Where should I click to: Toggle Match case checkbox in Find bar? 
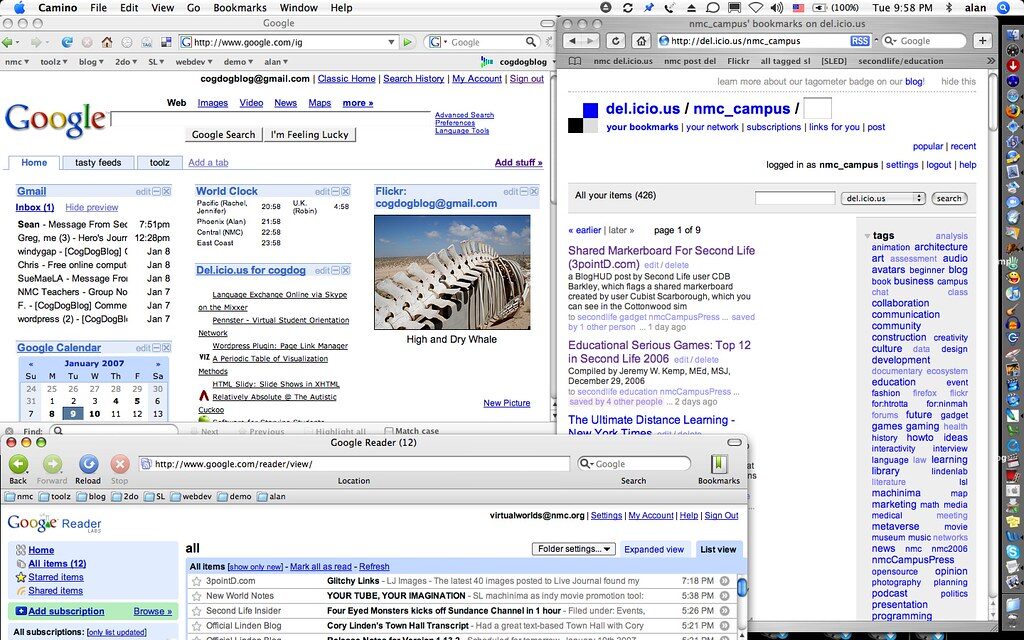(x=389, y=431)
